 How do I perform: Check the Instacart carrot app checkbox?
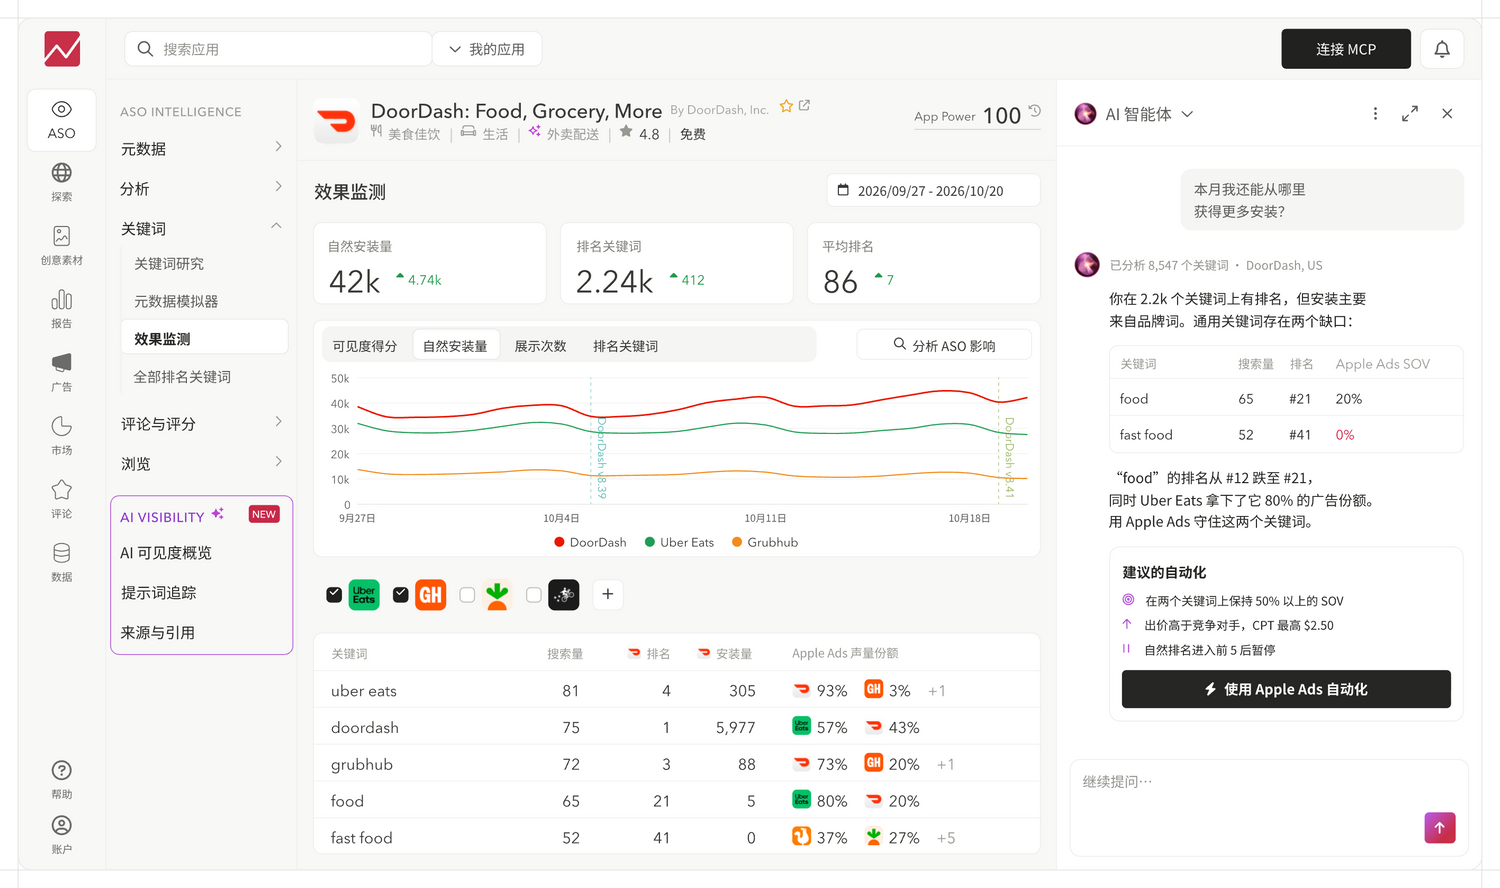click(x=467, y=595)
